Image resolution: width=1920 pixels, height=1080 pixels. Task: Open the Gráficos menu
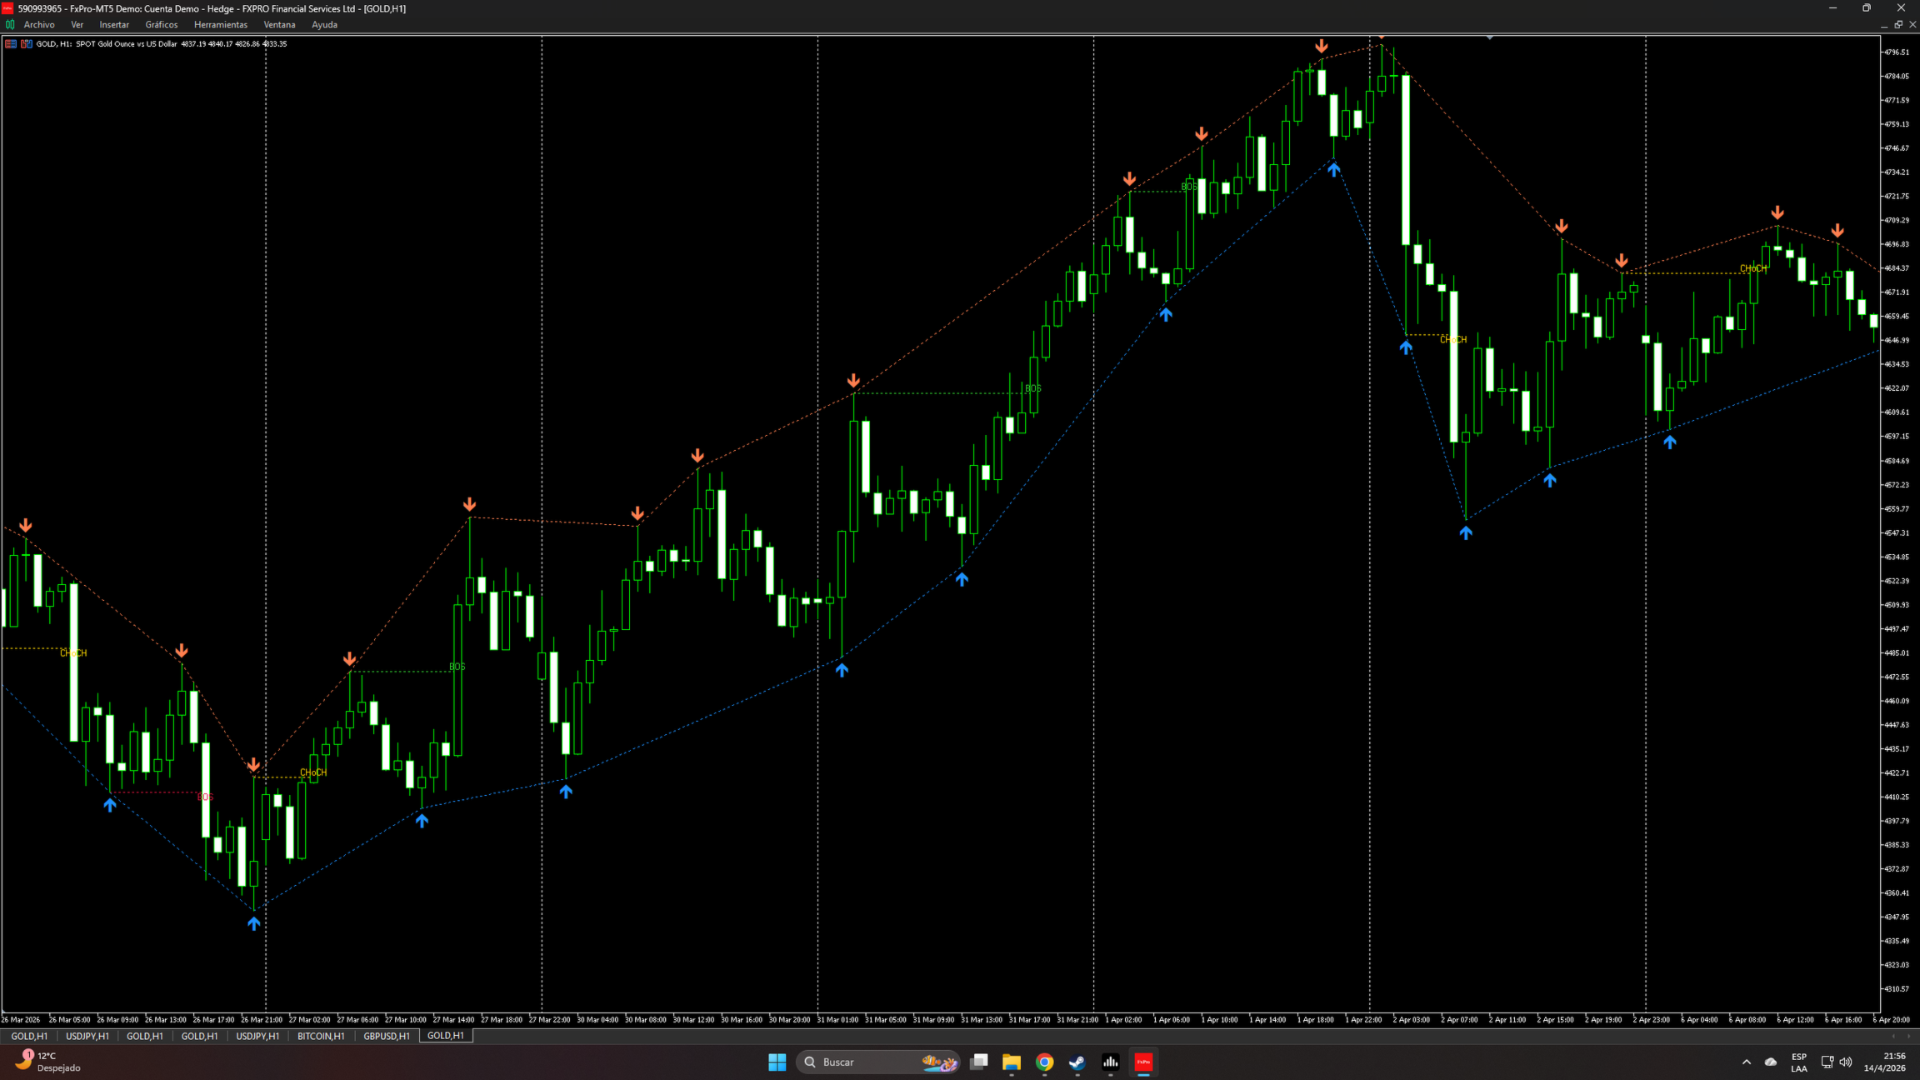[x=161, y=25]
